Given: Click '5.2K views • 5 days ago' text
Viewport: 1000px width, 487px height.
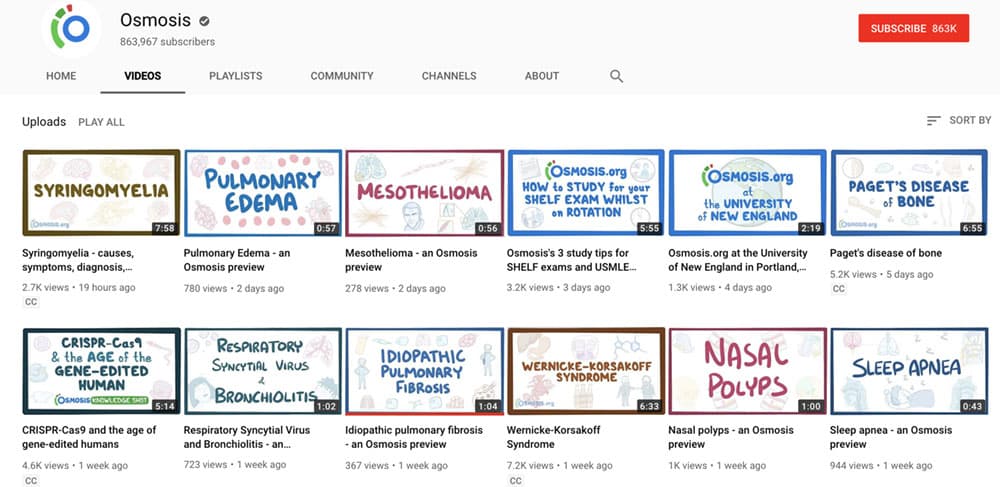Looking at the screenshot, I should click(x=882, y=274).
